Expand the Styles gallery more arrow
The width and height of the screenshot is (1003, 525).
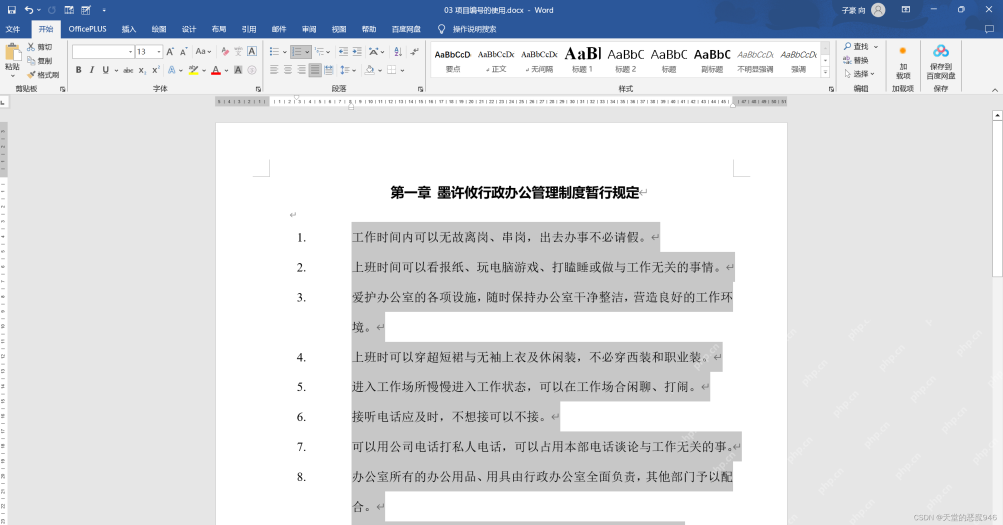[826, 72]
